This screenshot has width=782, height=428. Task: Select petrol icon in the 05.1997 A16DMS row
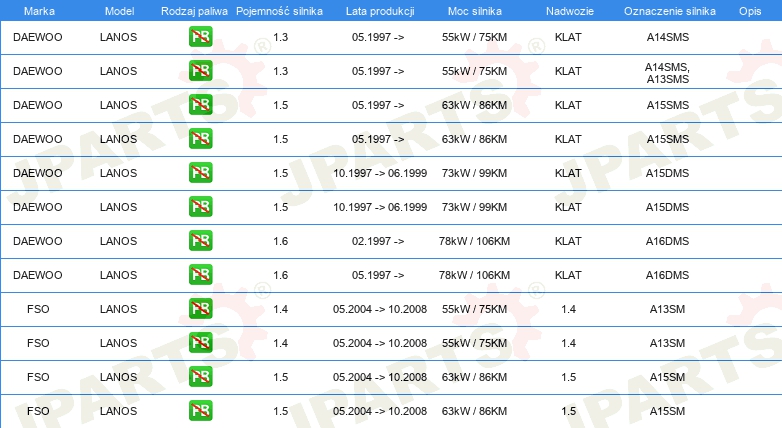200,274
